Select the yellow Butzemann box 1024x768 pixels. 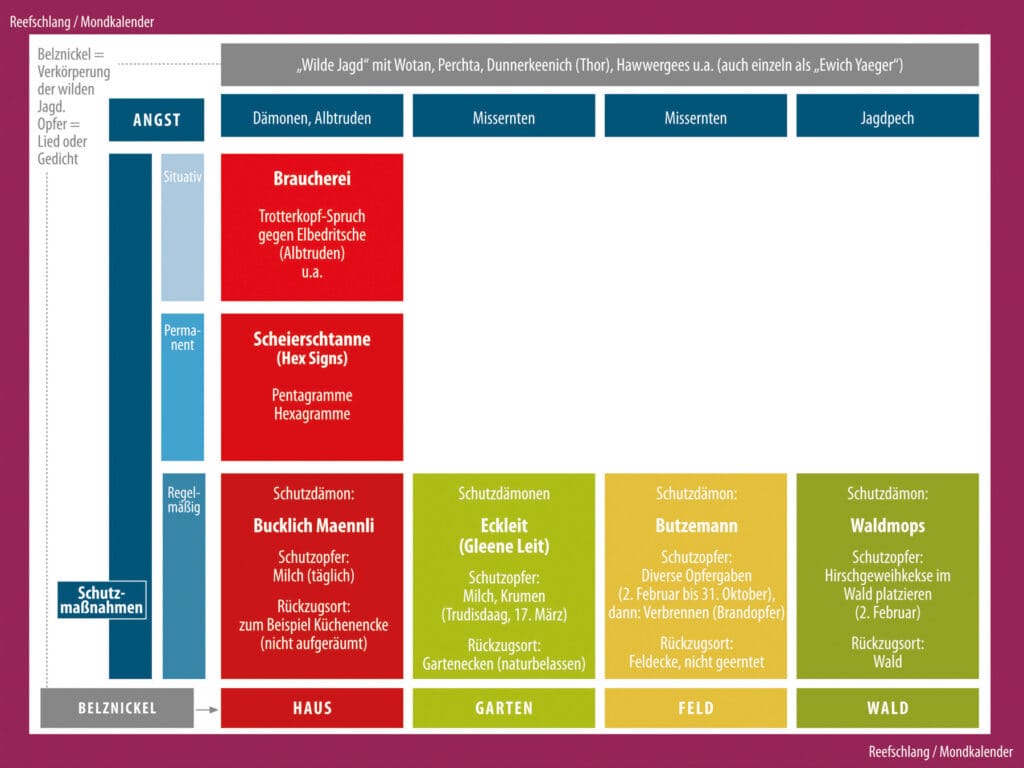pos(695,576)
